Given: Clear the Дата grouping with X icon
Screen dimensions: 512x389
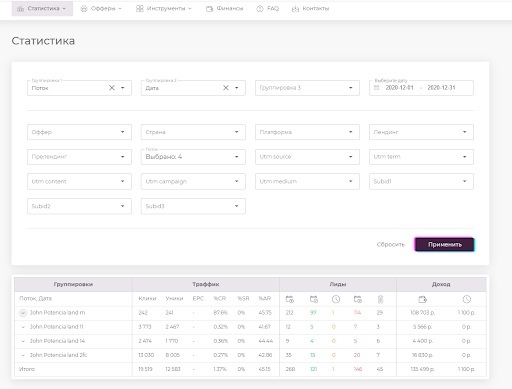Looking at the screenshot, I should (226, 88).
